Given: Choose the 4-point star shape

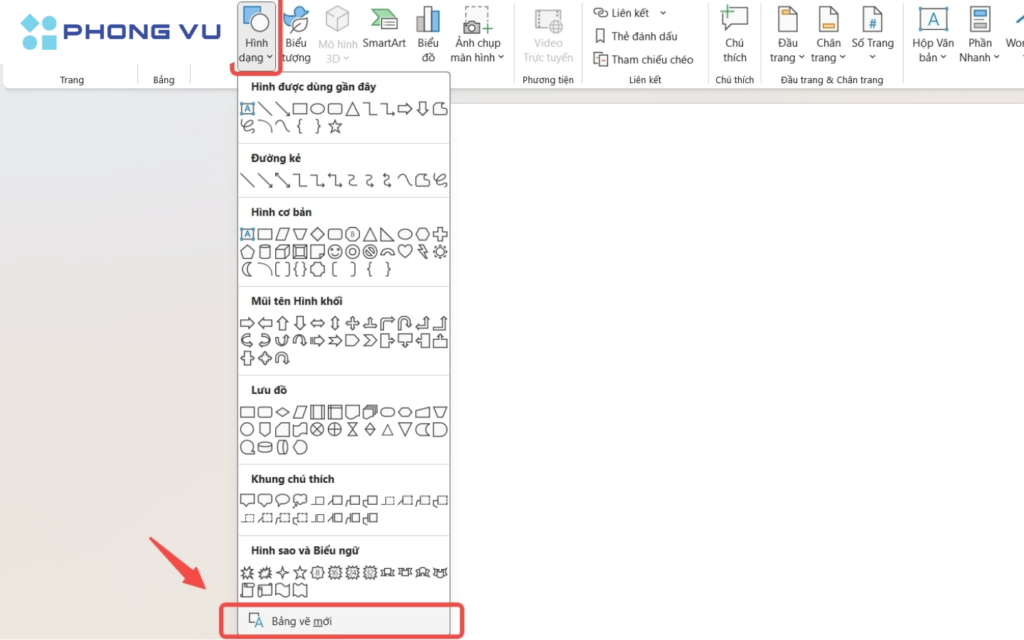Looking at the screenshot, I should coord(283,572).
